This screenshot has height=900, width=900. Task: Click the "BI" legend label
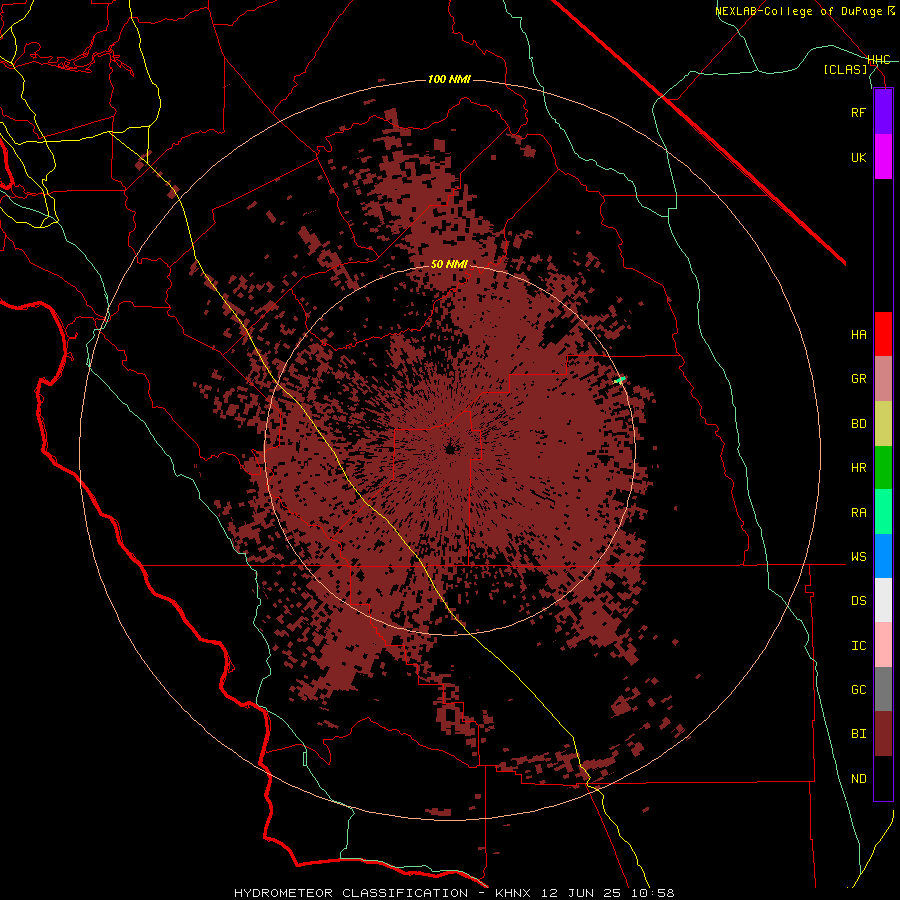[858, 734]
